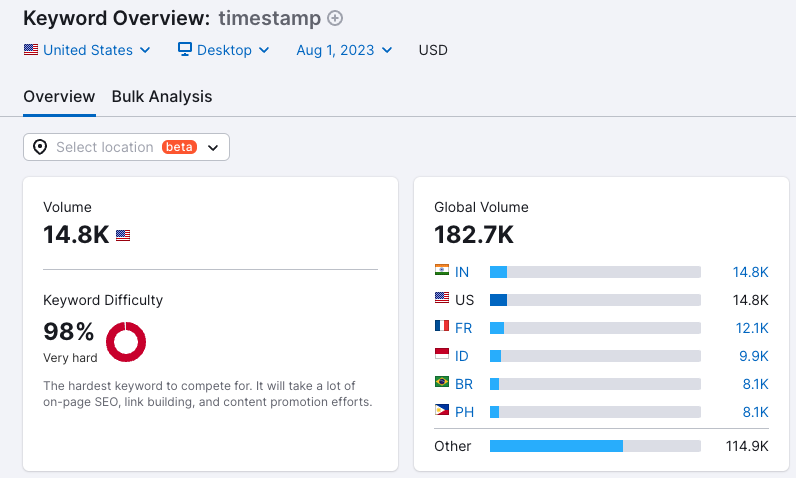Open the United States country dropdown
Image resolution: width=796 pixels, height=478 pixels.
point(87,50)
